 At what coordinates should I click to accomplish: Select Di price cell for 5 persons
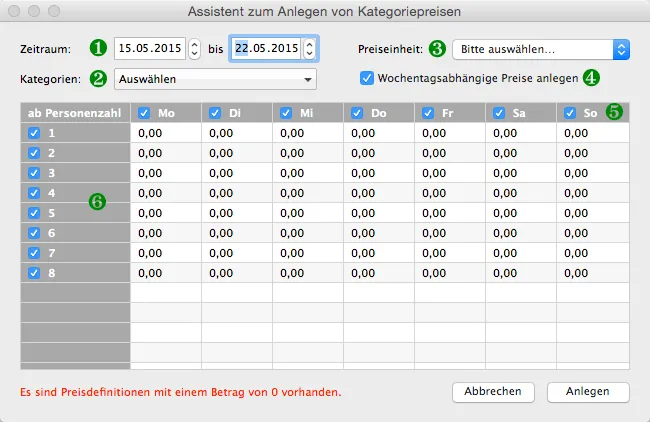point(237,213)
